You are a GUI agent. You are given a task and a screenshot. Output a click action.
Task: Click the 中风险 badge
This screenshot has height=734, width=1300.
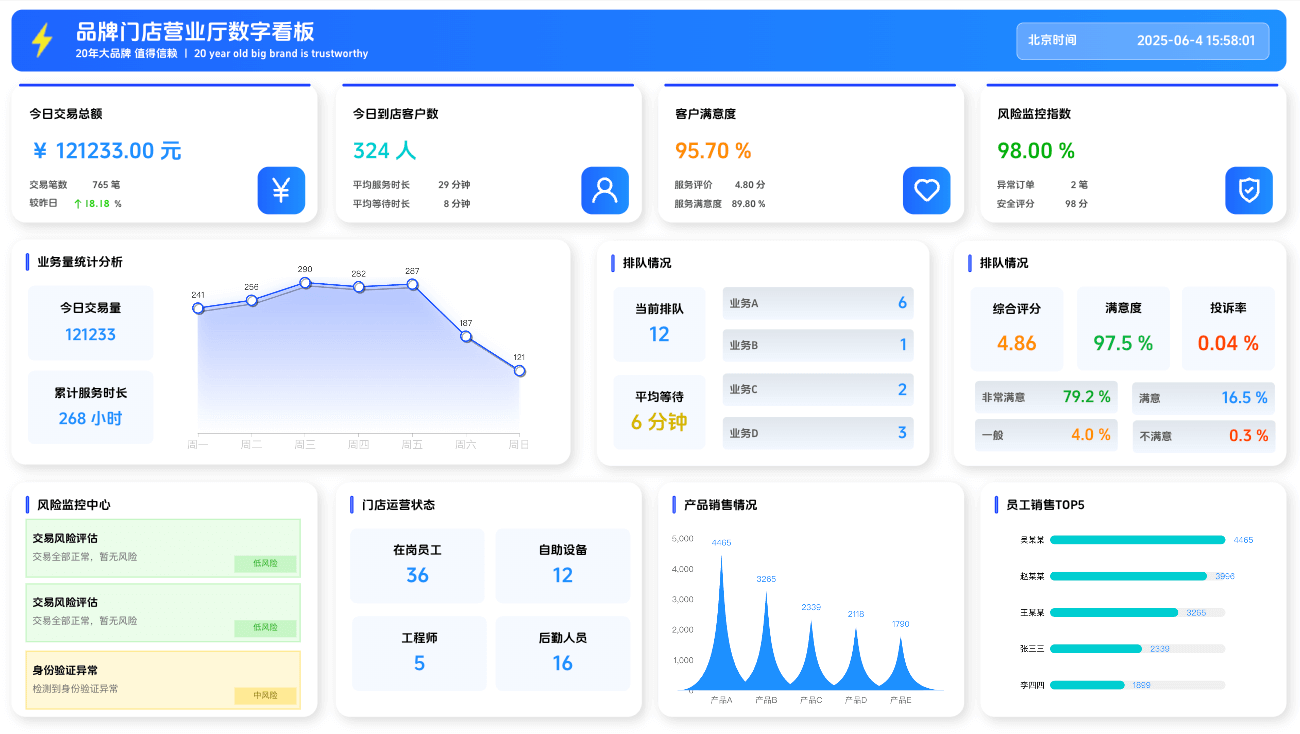pos(265,695)
